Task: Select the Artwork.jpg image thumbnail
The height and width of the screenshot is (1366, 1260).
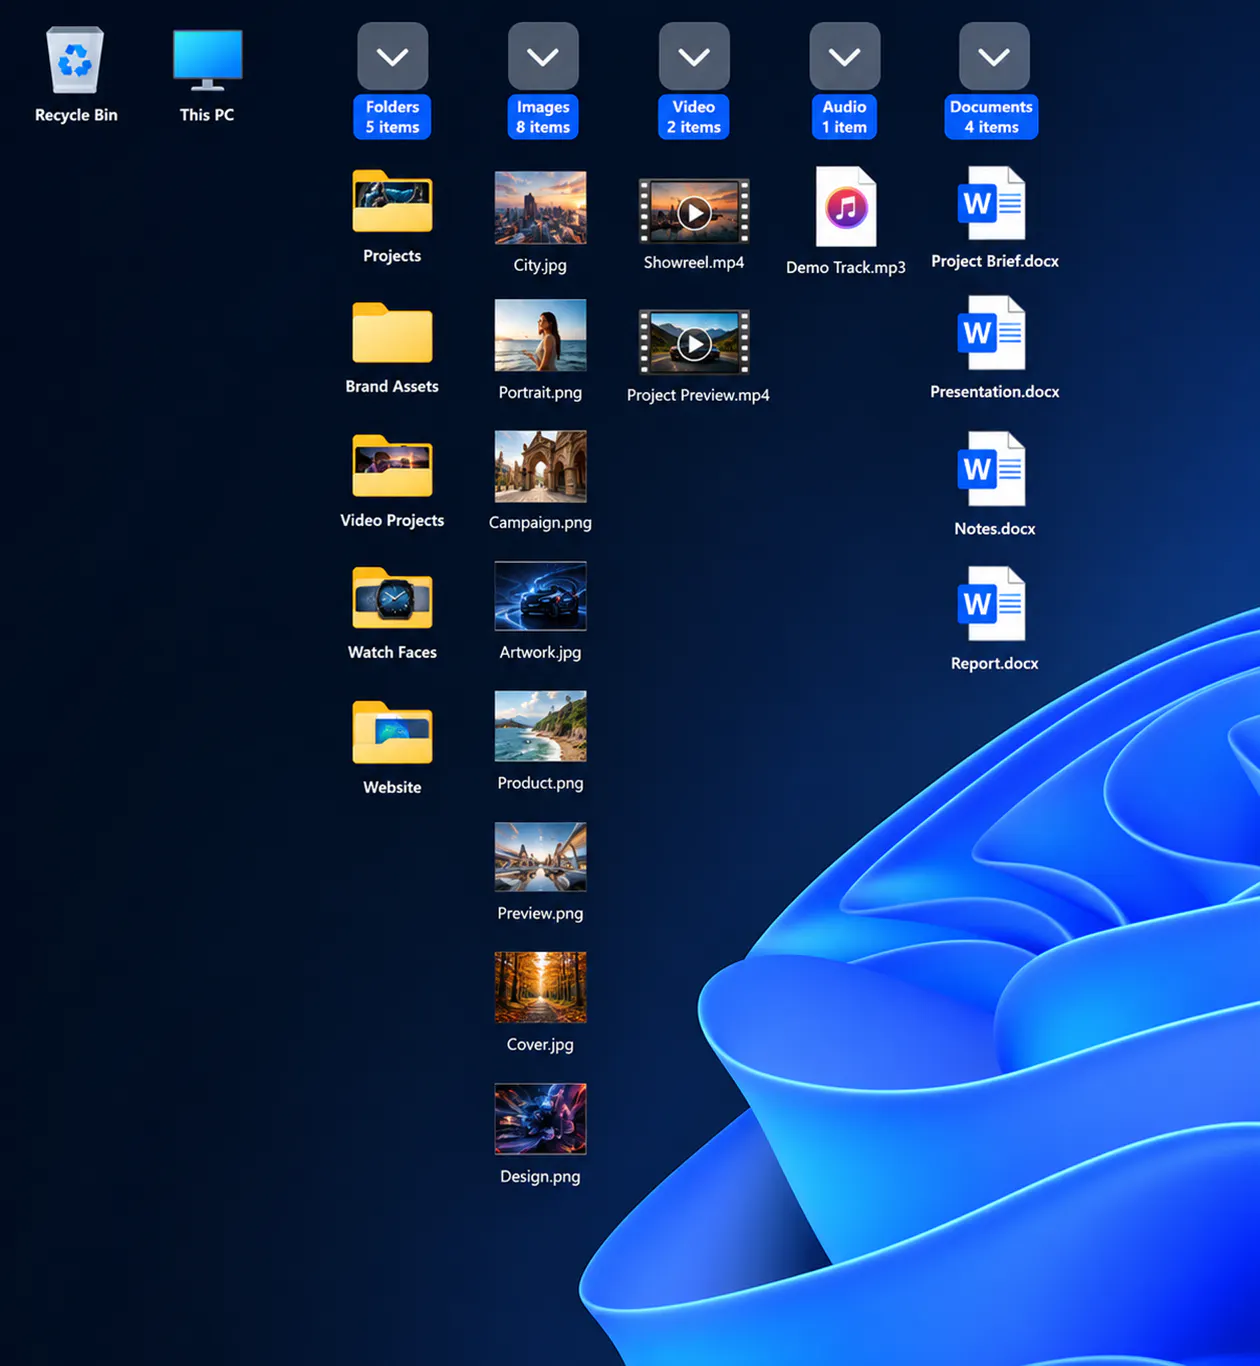Action: click(540, 596)
